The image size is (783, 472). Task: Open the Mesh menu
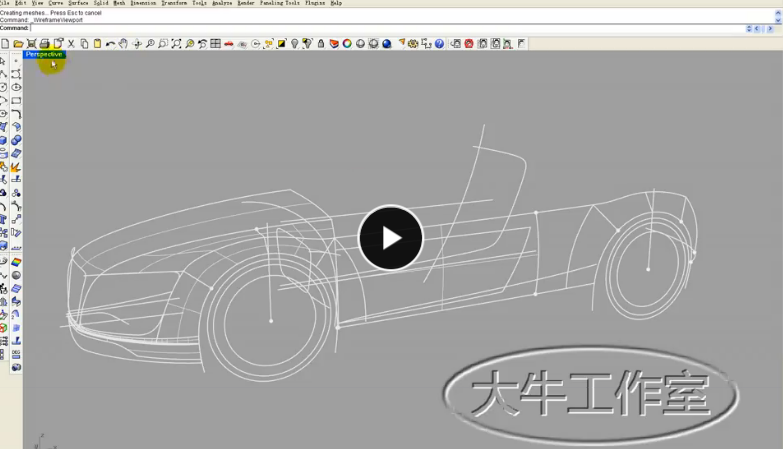(x=119, y=3)
